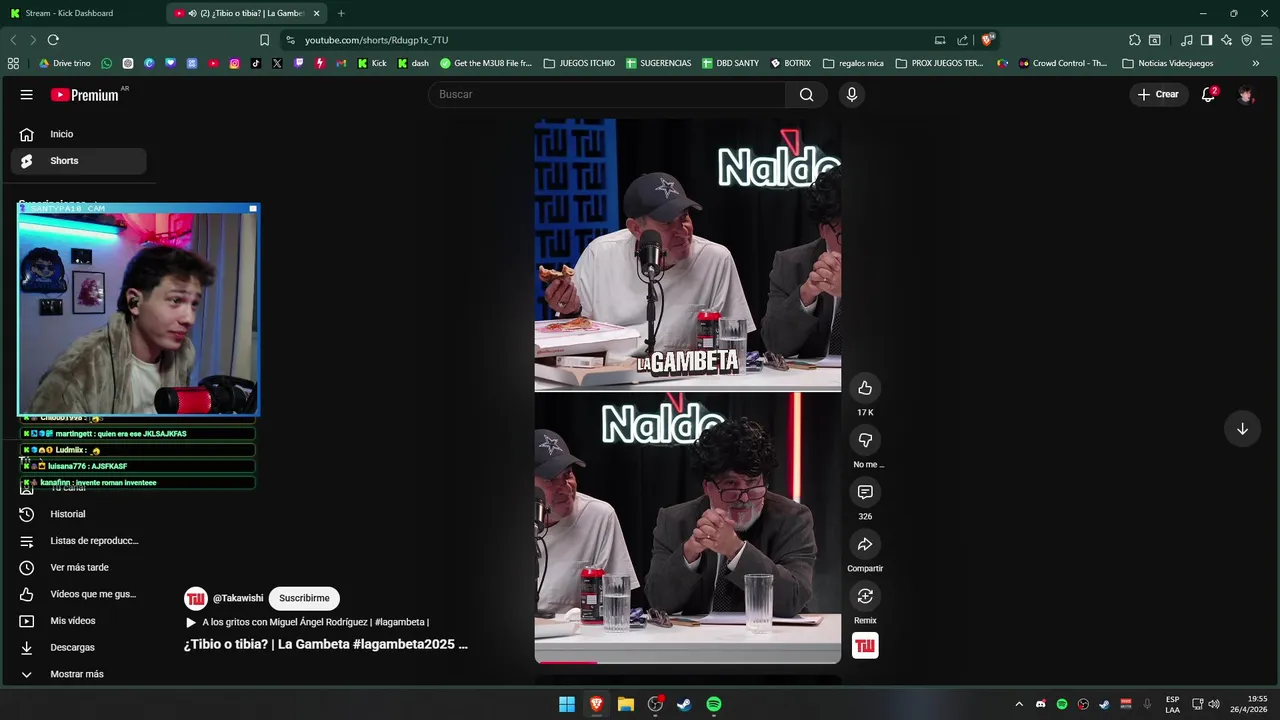Viewport: 1280px width, 720px height.
Task: Open Ver más tarde in sidebar
Action: click(78, 567)
